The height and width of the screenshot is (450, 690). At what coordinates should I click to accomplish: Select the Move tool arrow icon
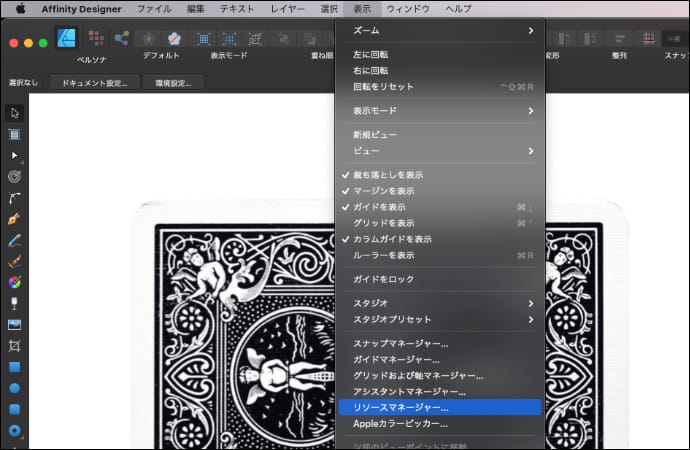[x=15, y=113]
